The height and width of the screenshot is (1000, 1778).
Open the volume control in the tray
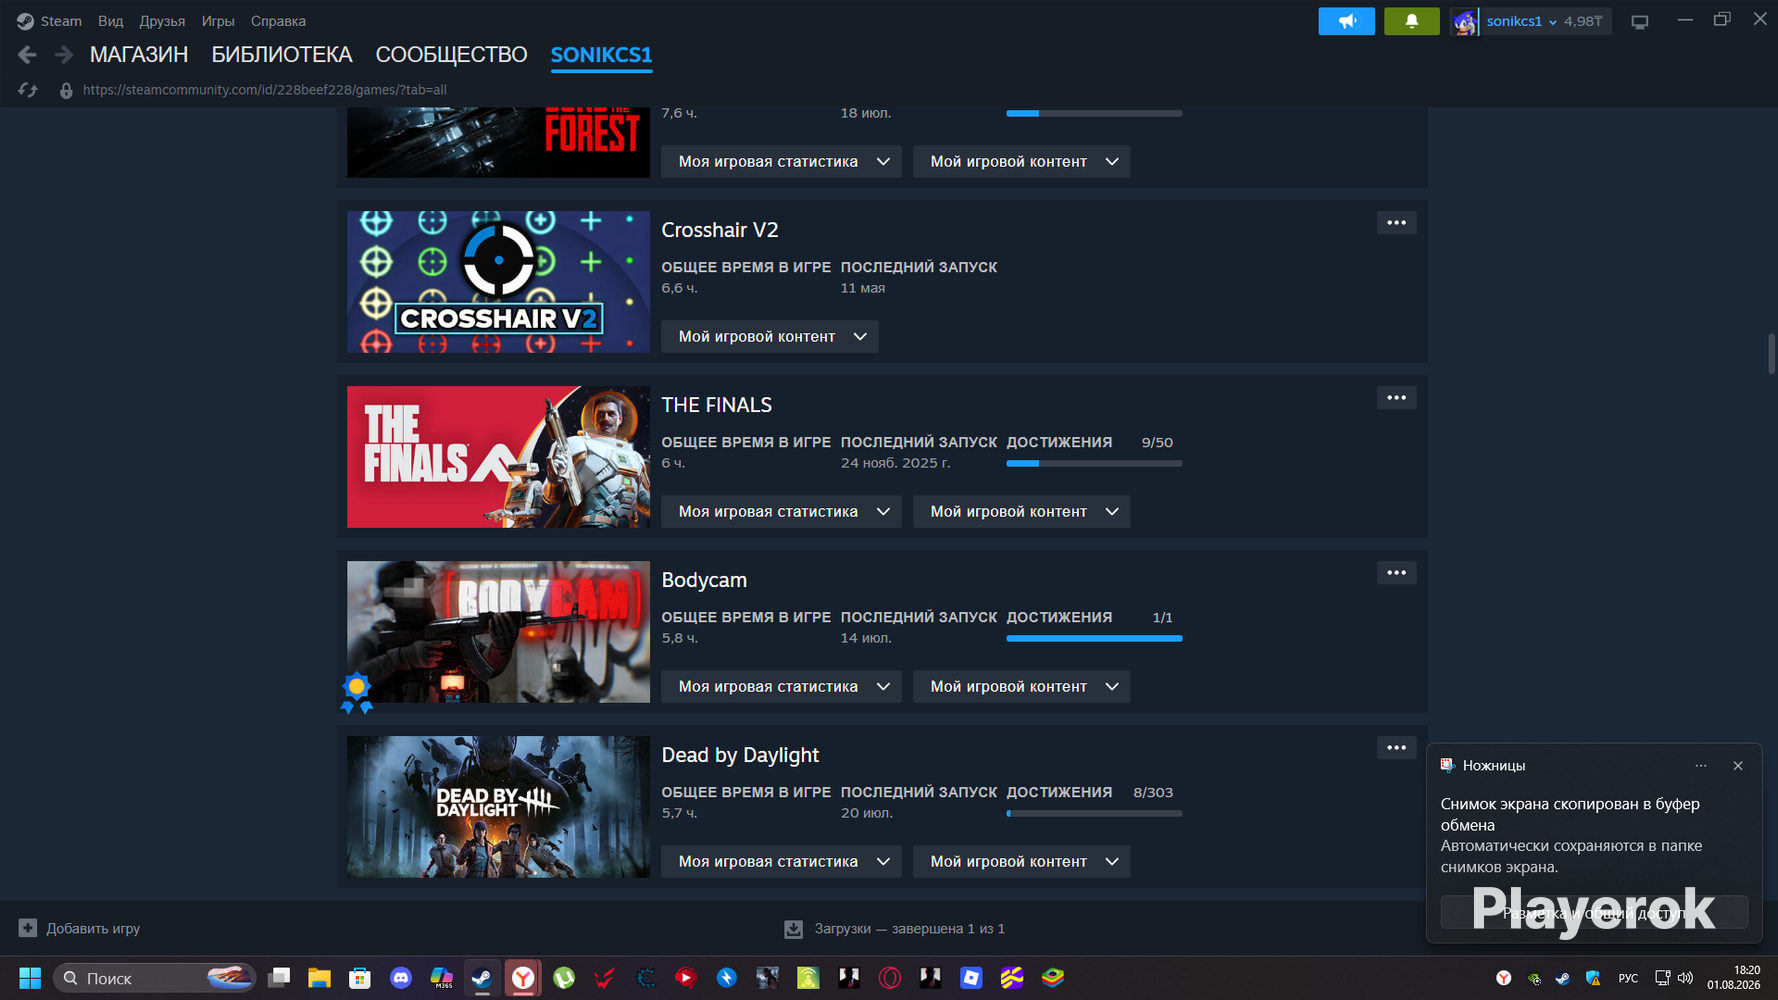point(1686,978)
